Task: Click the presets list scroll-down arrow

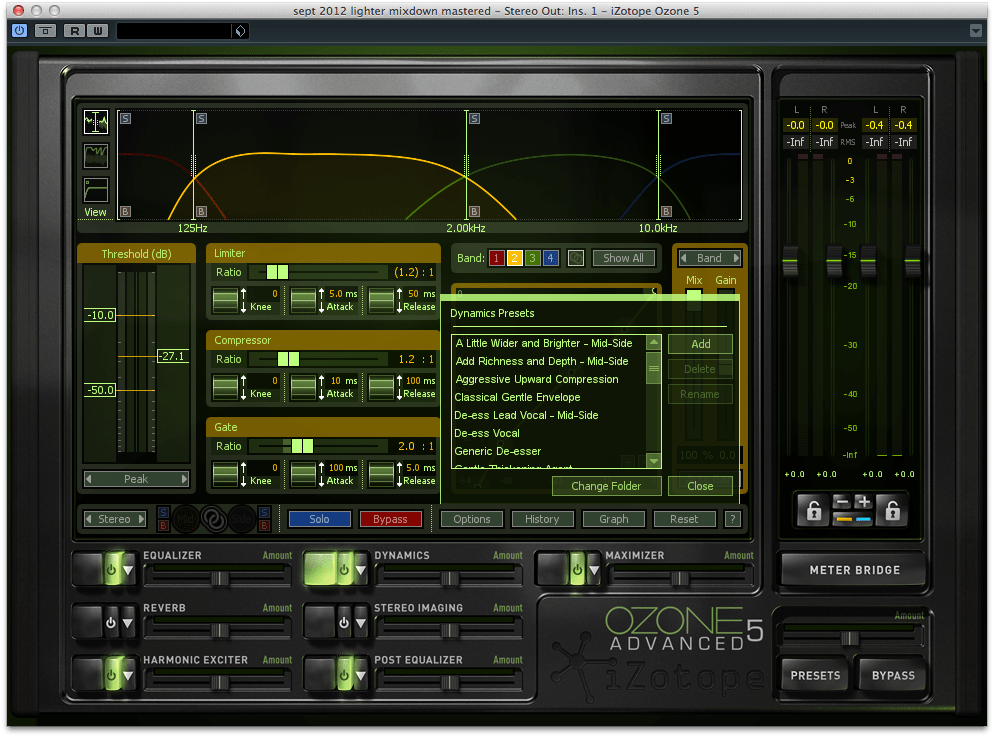Action: [x=654, y=461]
